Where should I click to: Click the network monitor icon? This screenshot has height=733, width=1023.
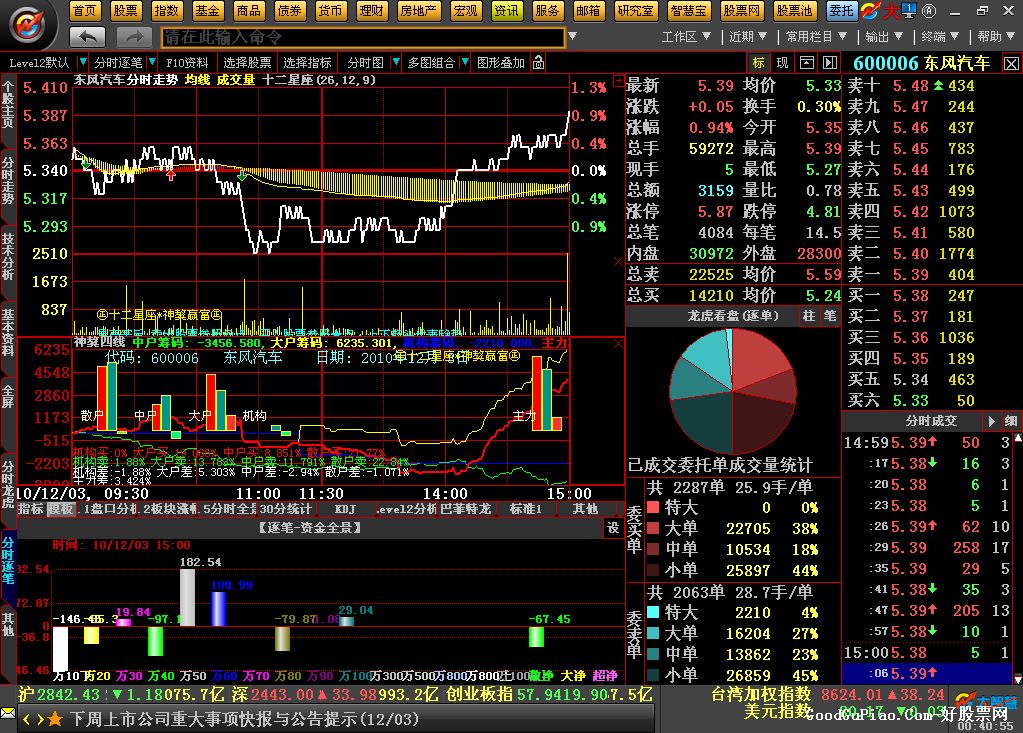(x=909, y=10)
